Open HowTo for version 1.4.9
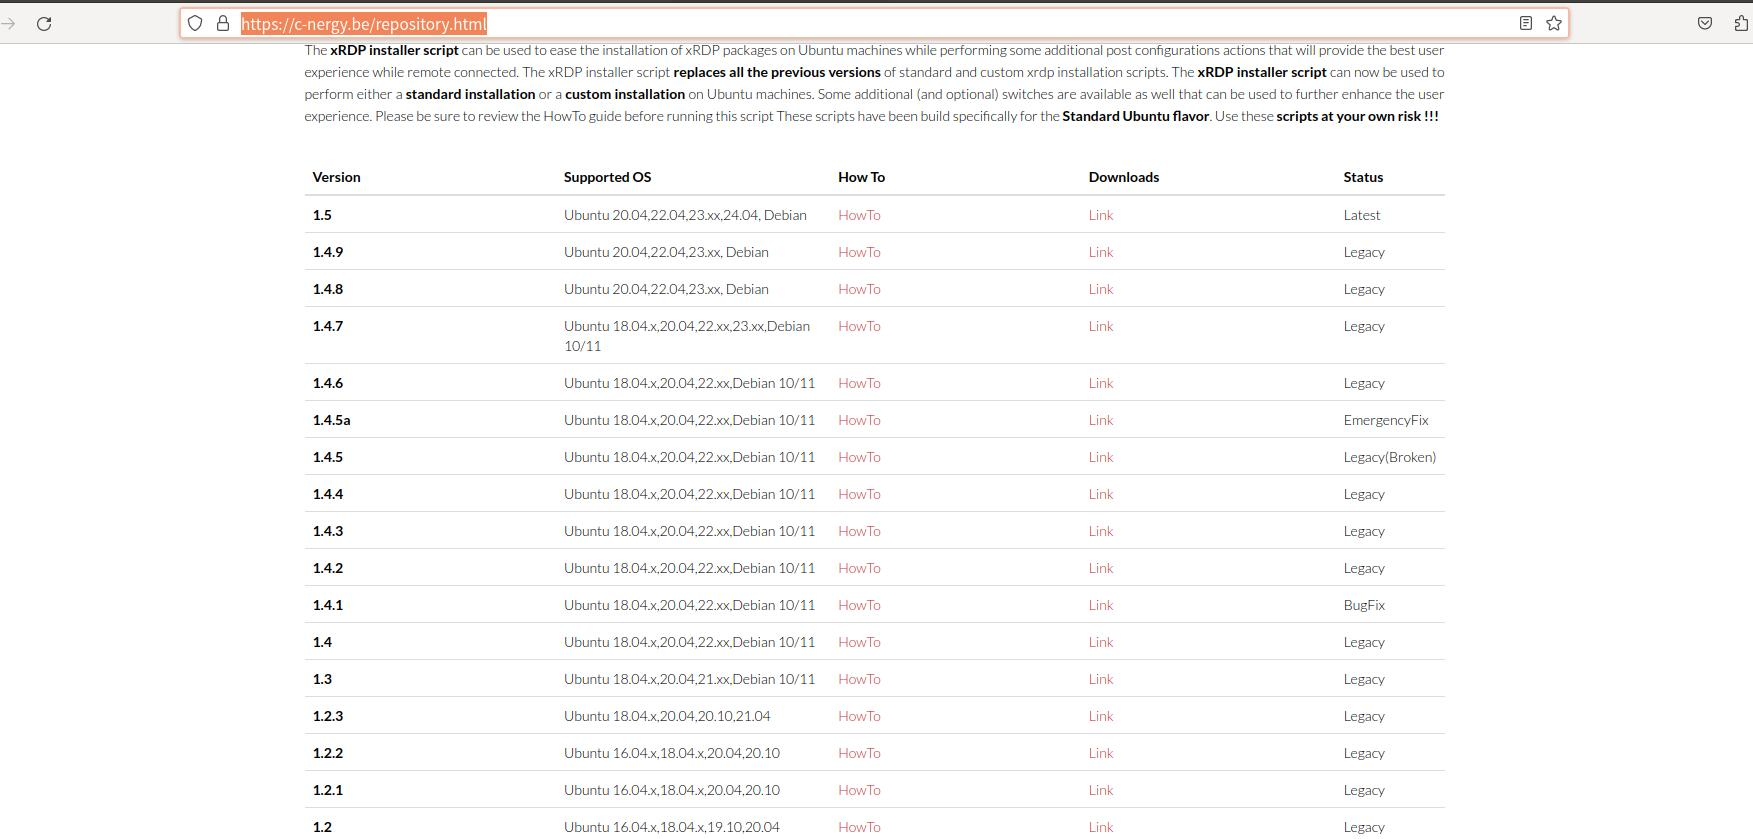Screen dimensions: 1753x839 pyautogui.click(x=859, y=252)
